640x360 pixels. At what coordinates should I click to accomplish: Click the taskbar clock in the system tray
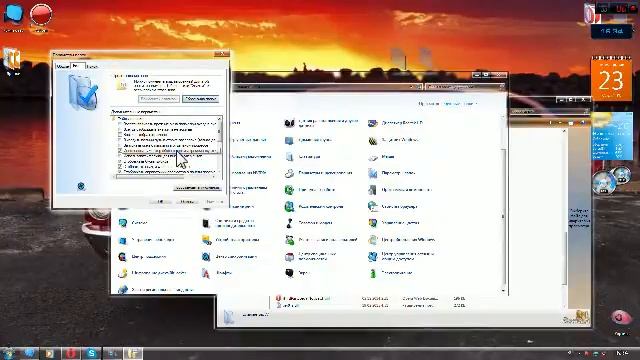coord(622,353)
